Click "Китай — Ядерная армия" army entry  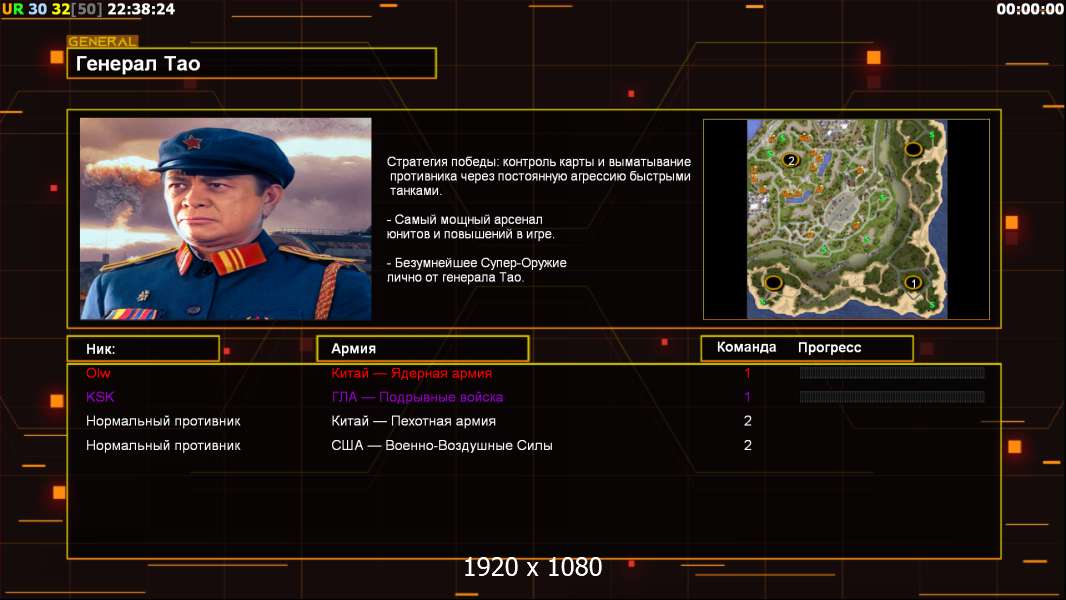point(411,373)
